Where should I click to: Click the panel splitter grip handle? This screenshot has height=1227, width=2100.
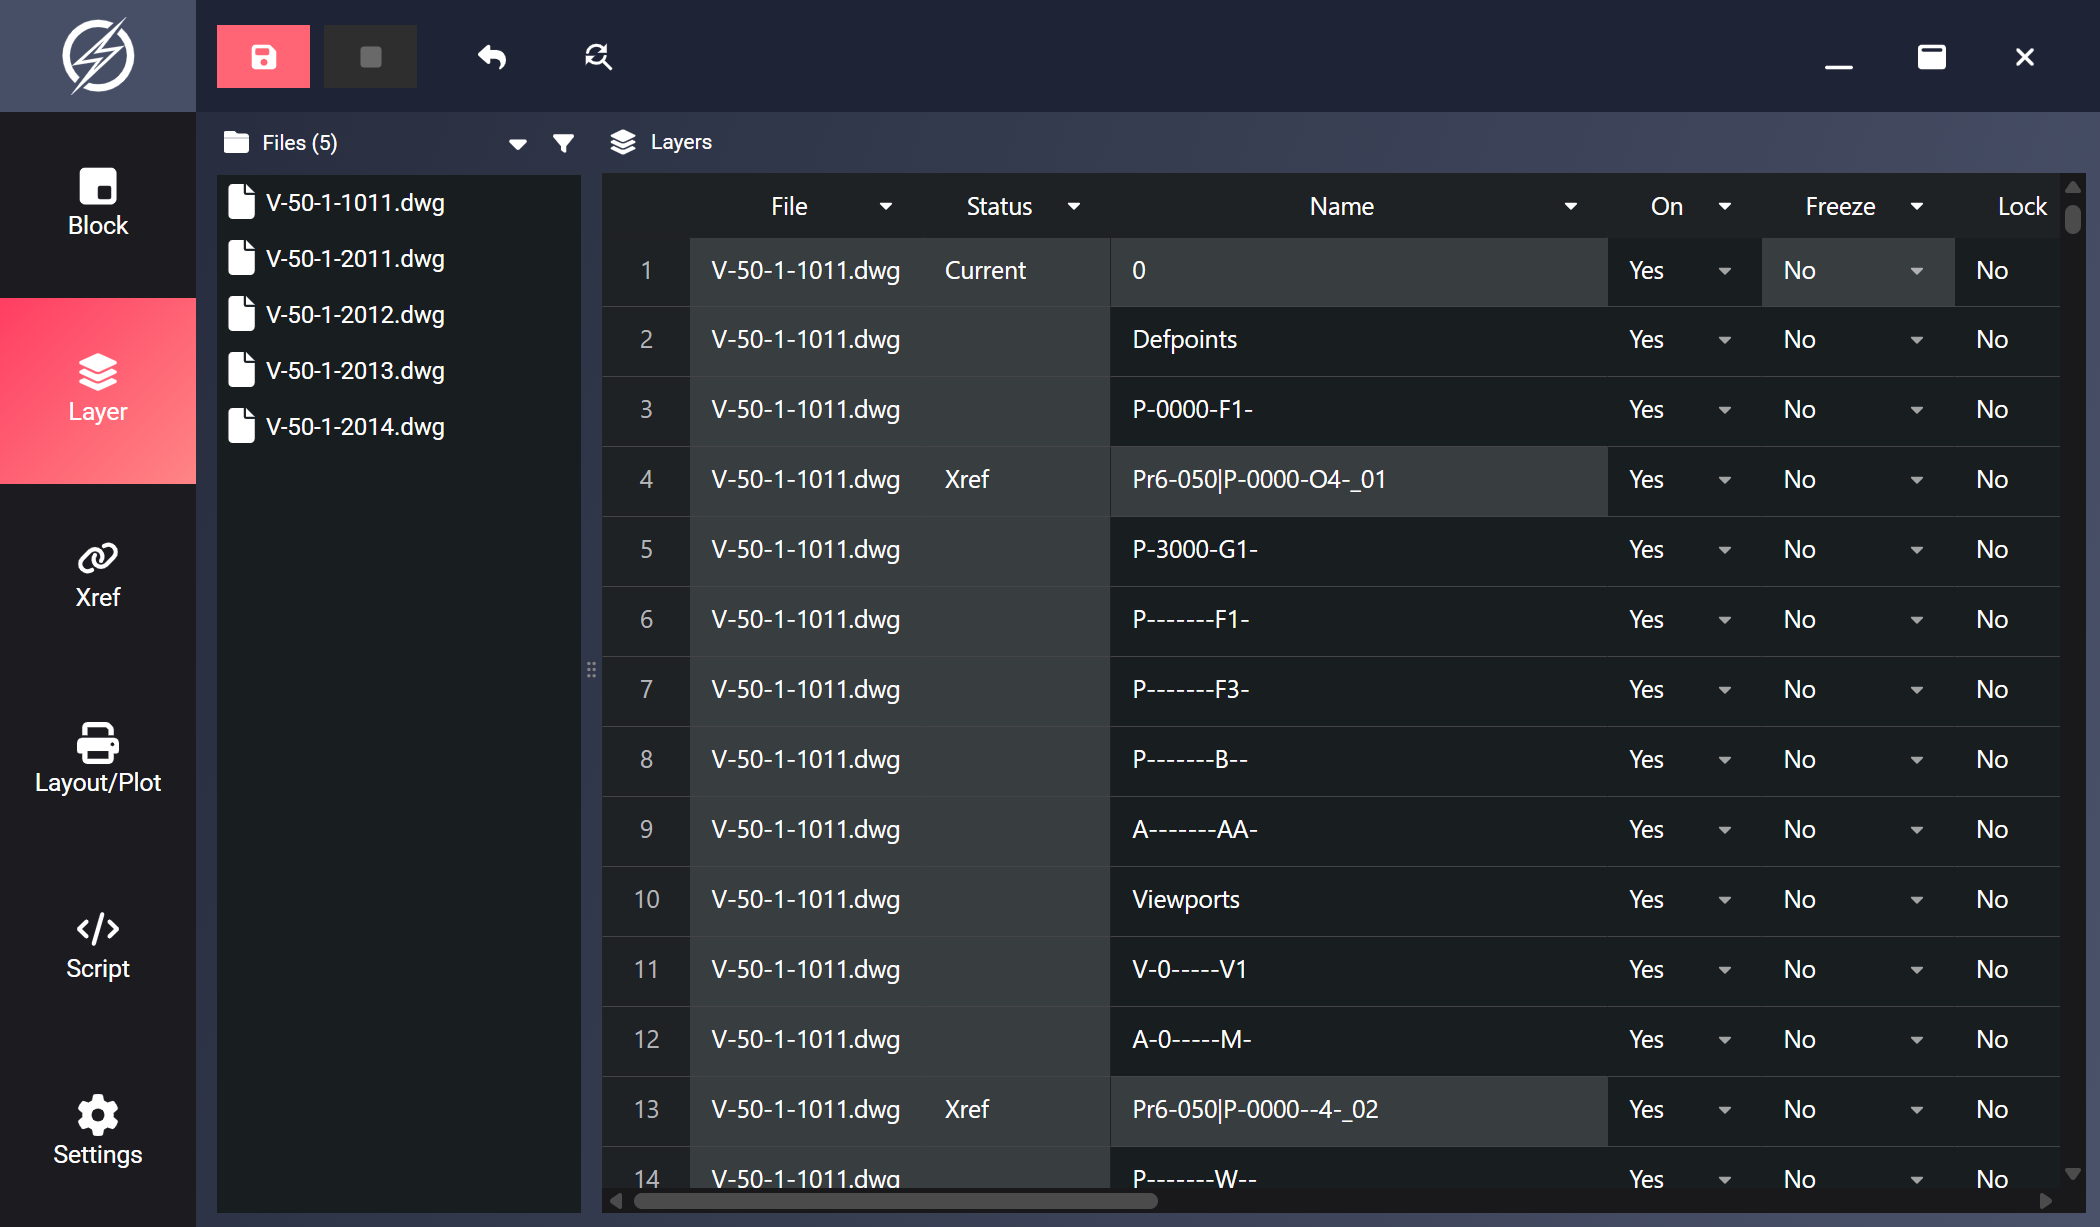coord(591,670)
